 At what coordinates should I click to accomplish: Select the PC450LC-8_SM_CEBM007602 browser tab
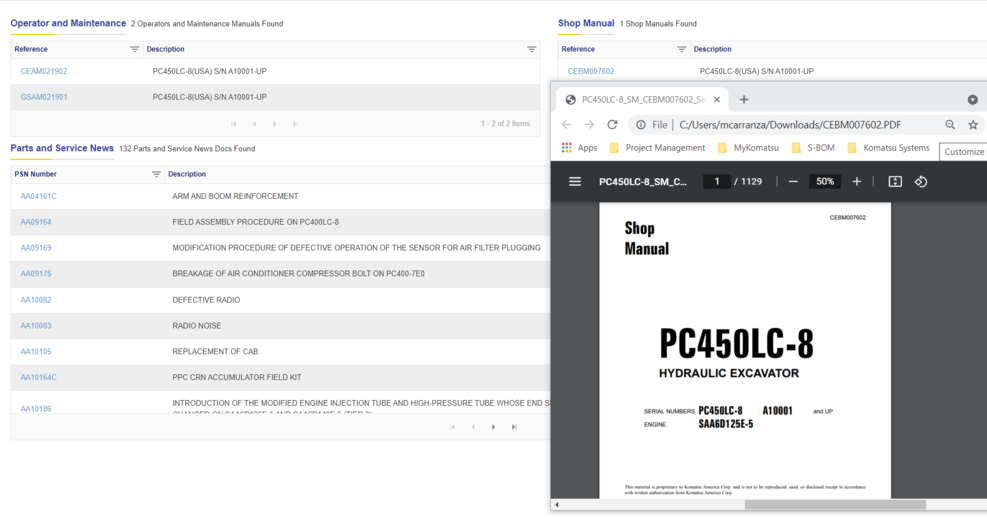[642, 99]
